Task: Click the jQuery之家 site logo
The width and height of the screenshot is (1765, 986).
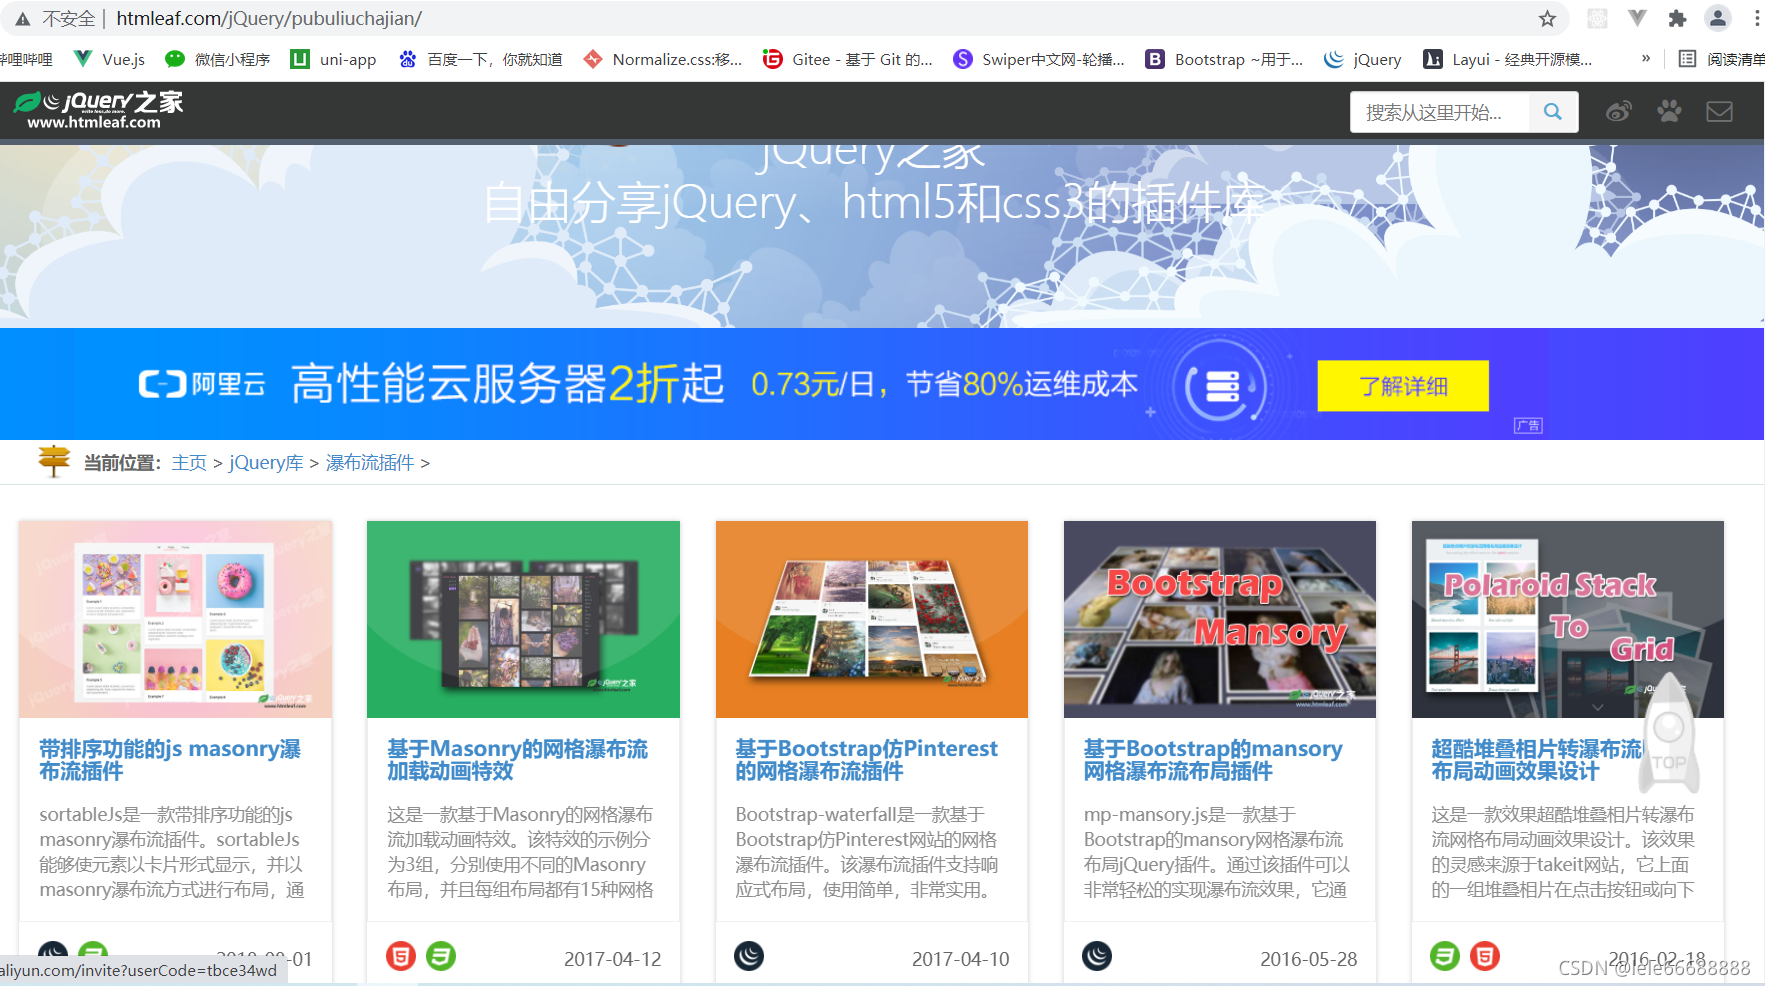Action: coord(98,110)
